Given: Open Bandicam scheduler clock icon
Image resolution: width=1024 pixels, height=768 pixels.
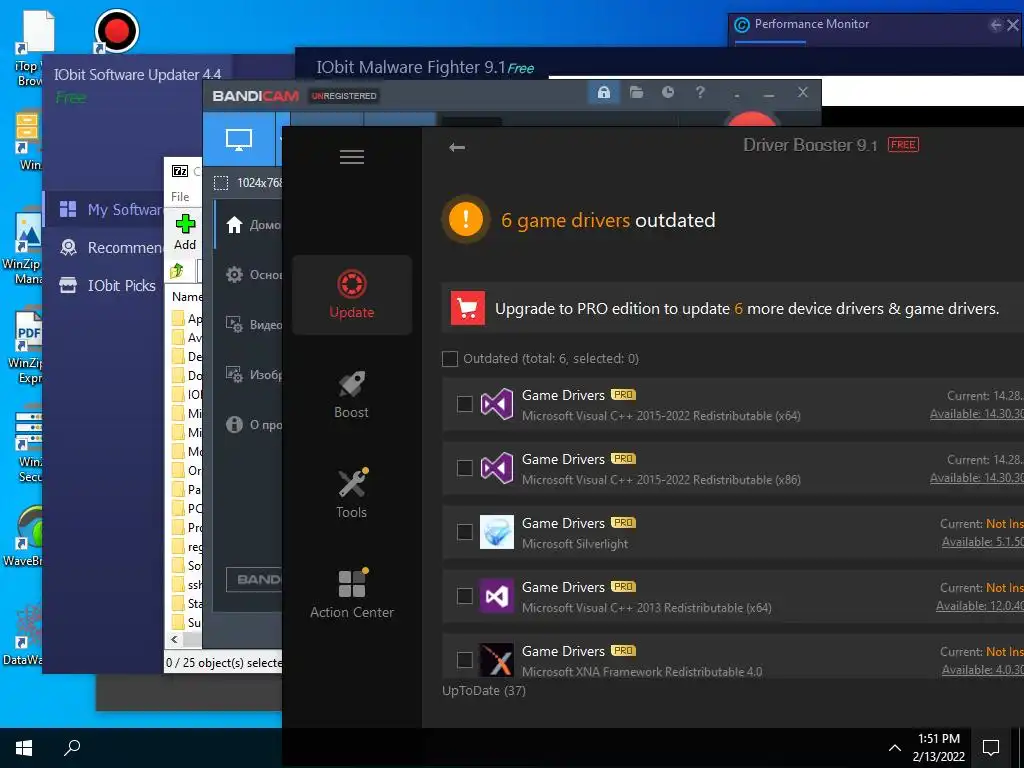Looking at the screenshot, I should tap(667, 92).
